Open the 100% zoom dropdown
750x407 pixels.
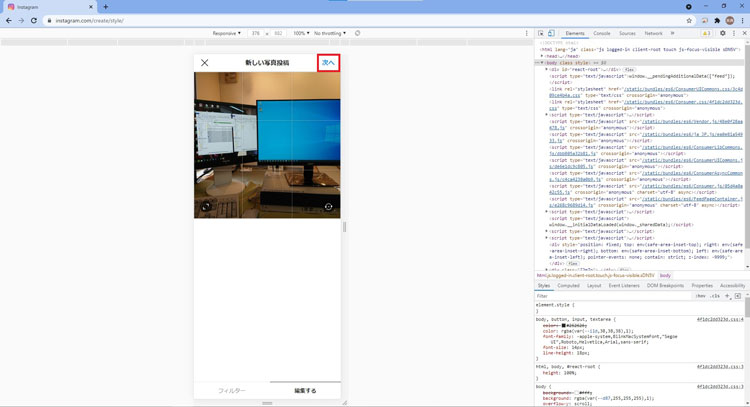(301, 33)
